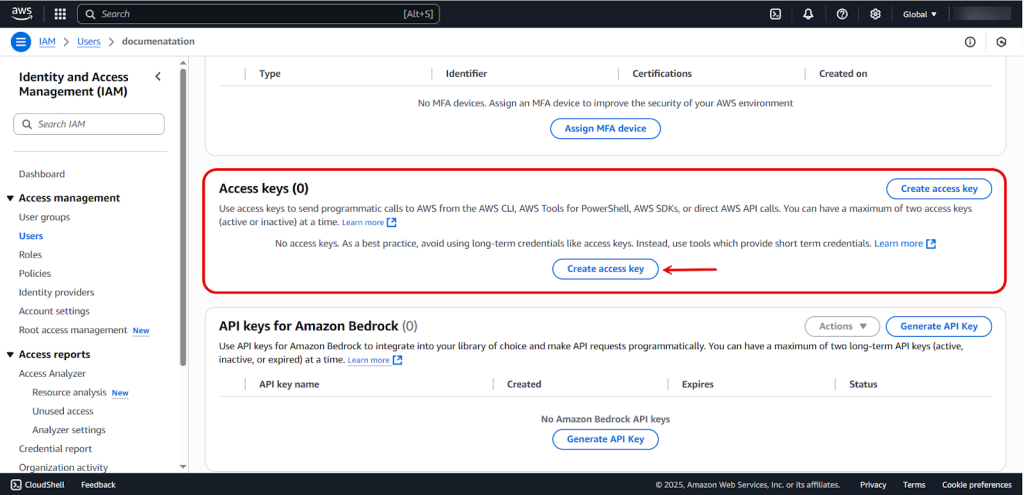The image size is (1024, 495).
Task: Click the centered Create access key button
Action: (605, 269)
